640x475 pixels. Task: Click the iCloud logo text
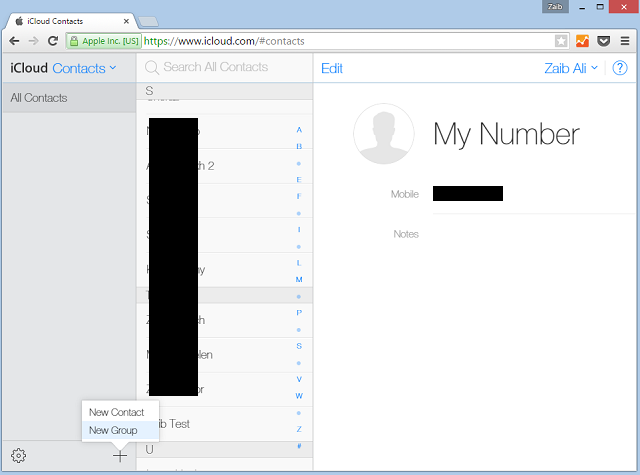[x=29, y=68]
